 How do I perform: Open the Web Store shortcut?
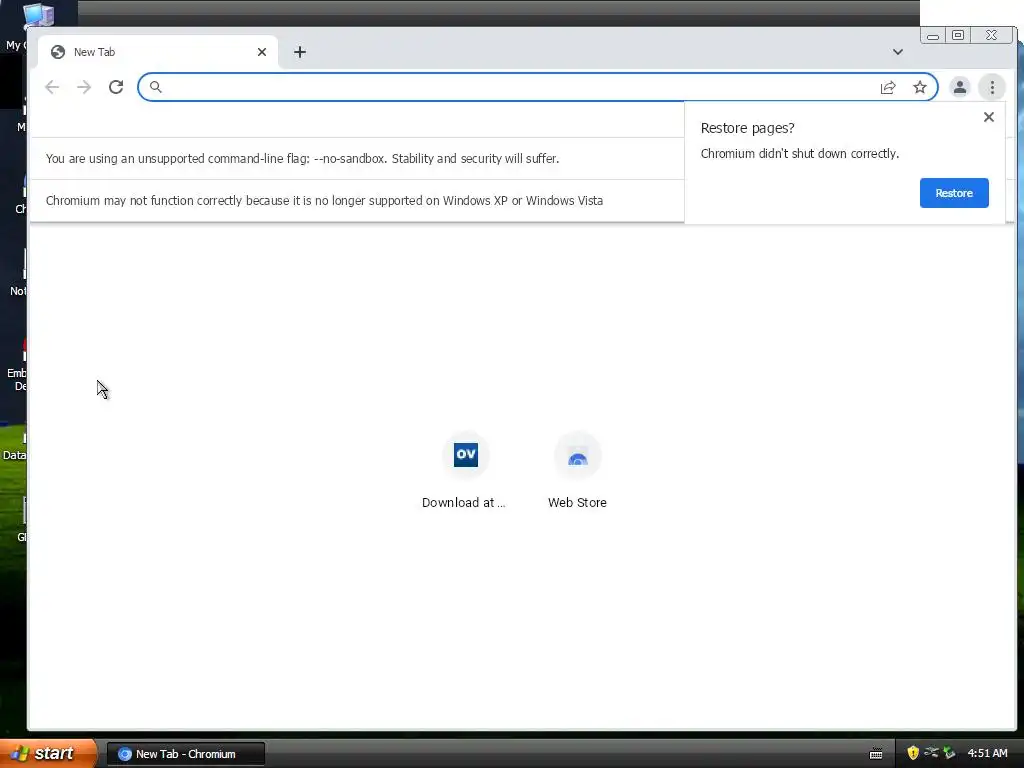pos(577,470)
